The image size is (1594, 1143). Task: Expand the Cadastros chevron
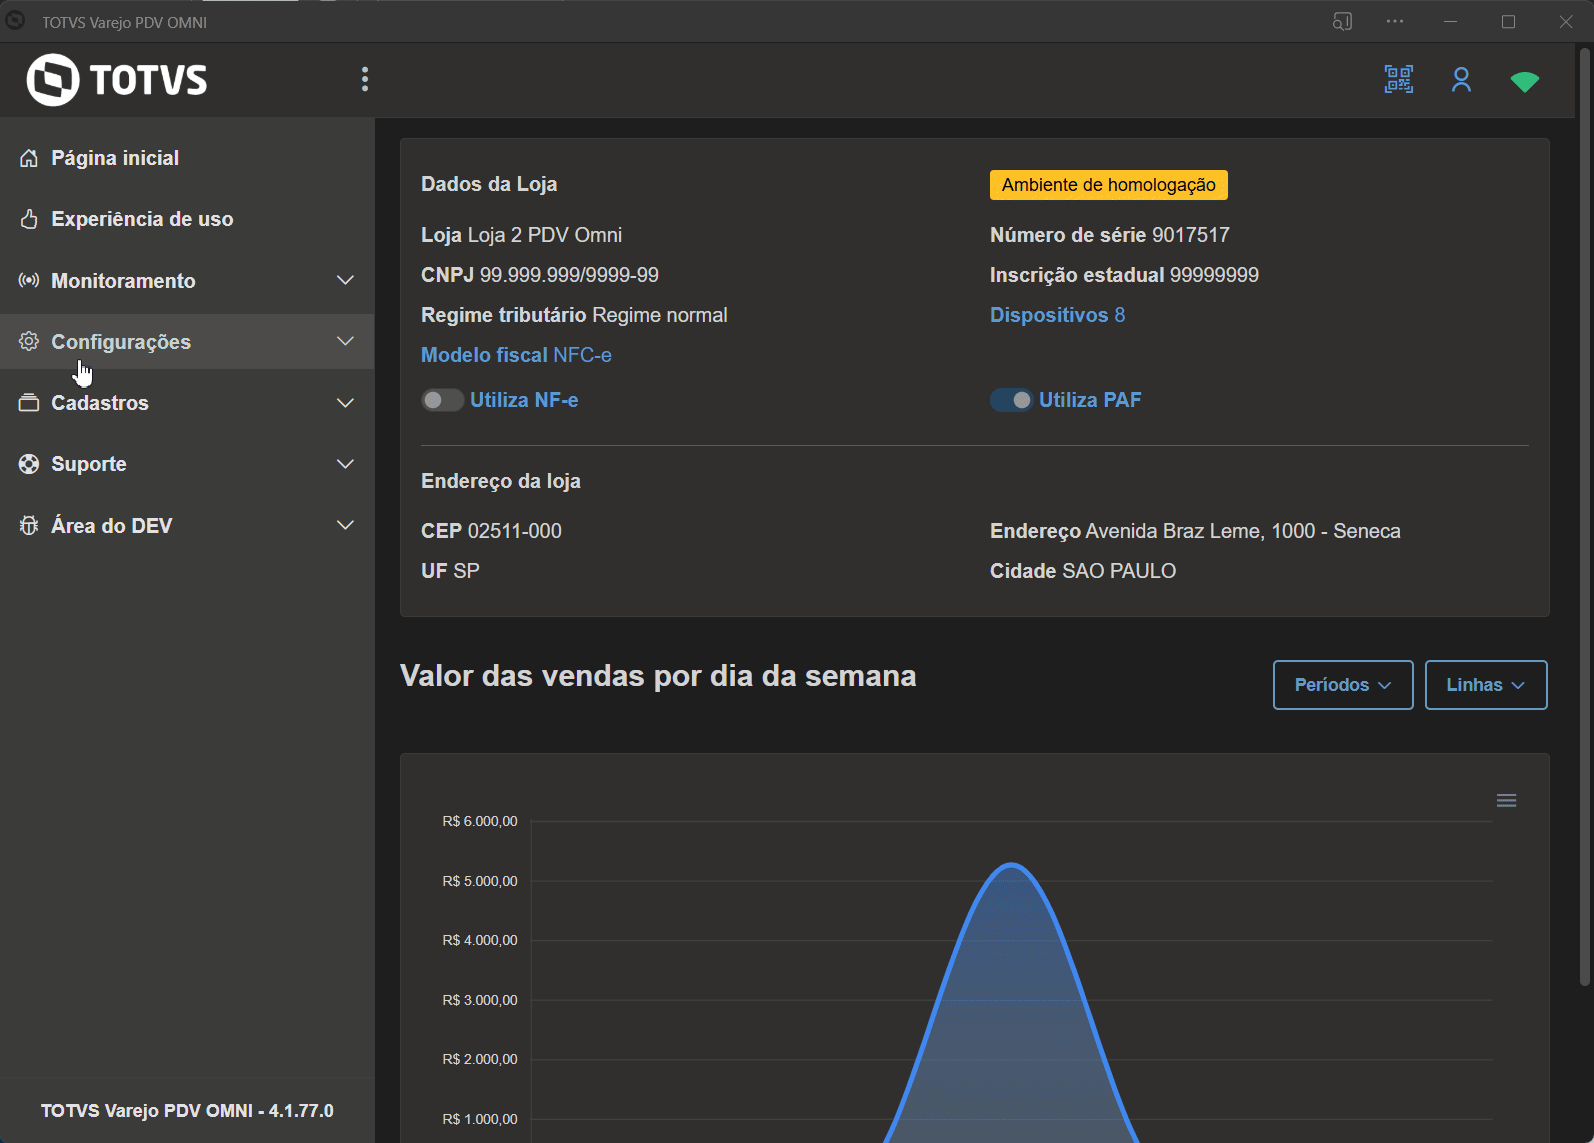pos(345,403)
